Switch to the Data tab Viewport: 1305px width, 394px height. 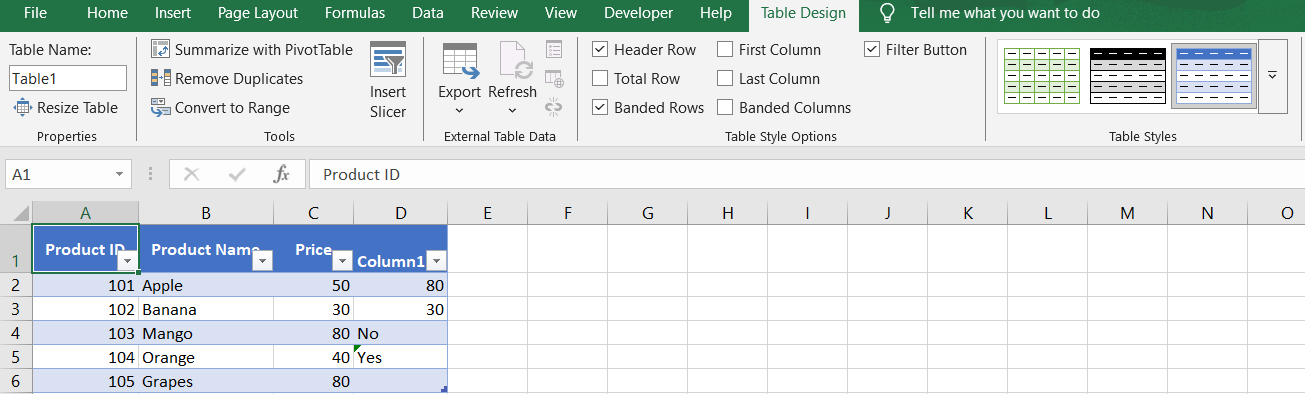428,13
